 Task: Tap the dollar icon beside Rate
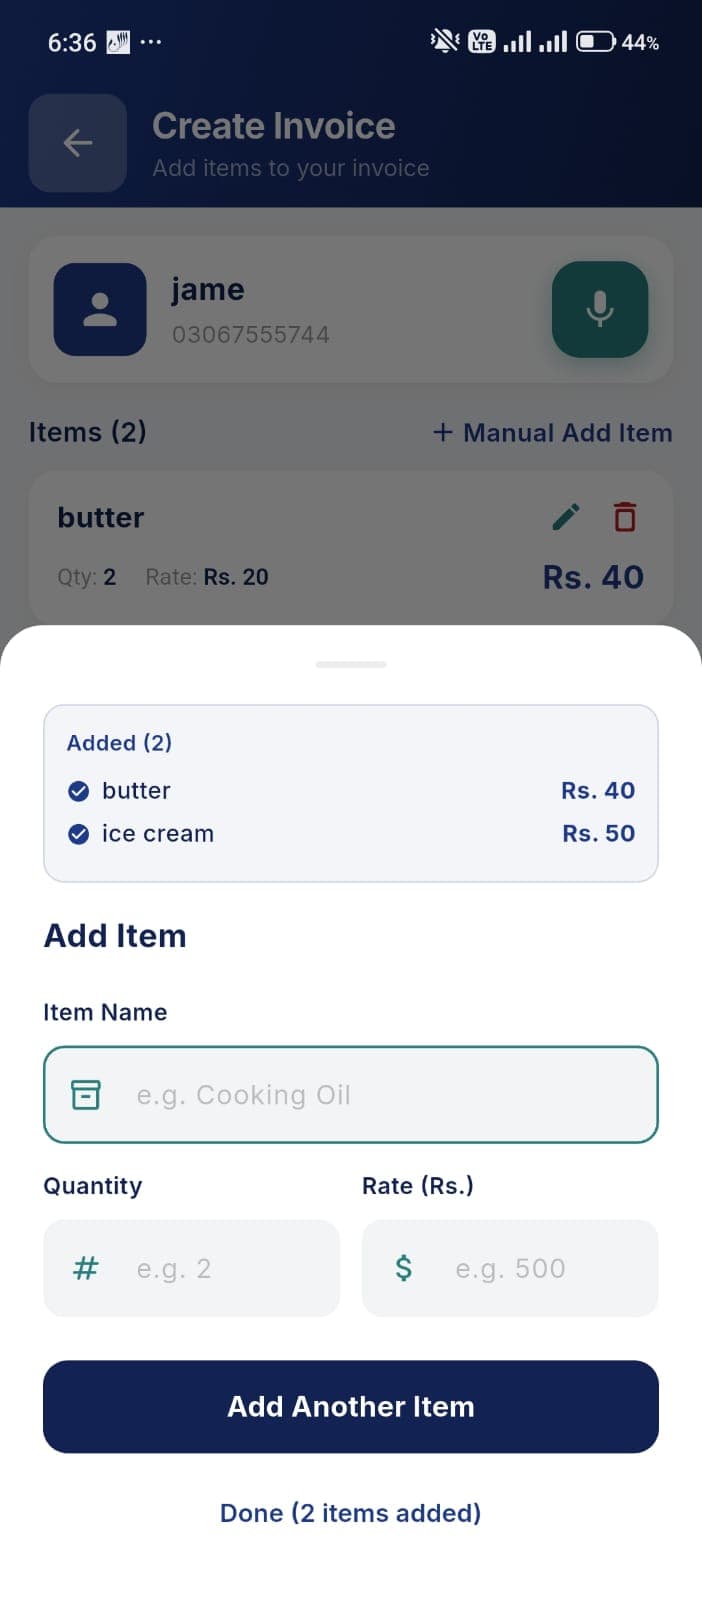coord(403,1268)
